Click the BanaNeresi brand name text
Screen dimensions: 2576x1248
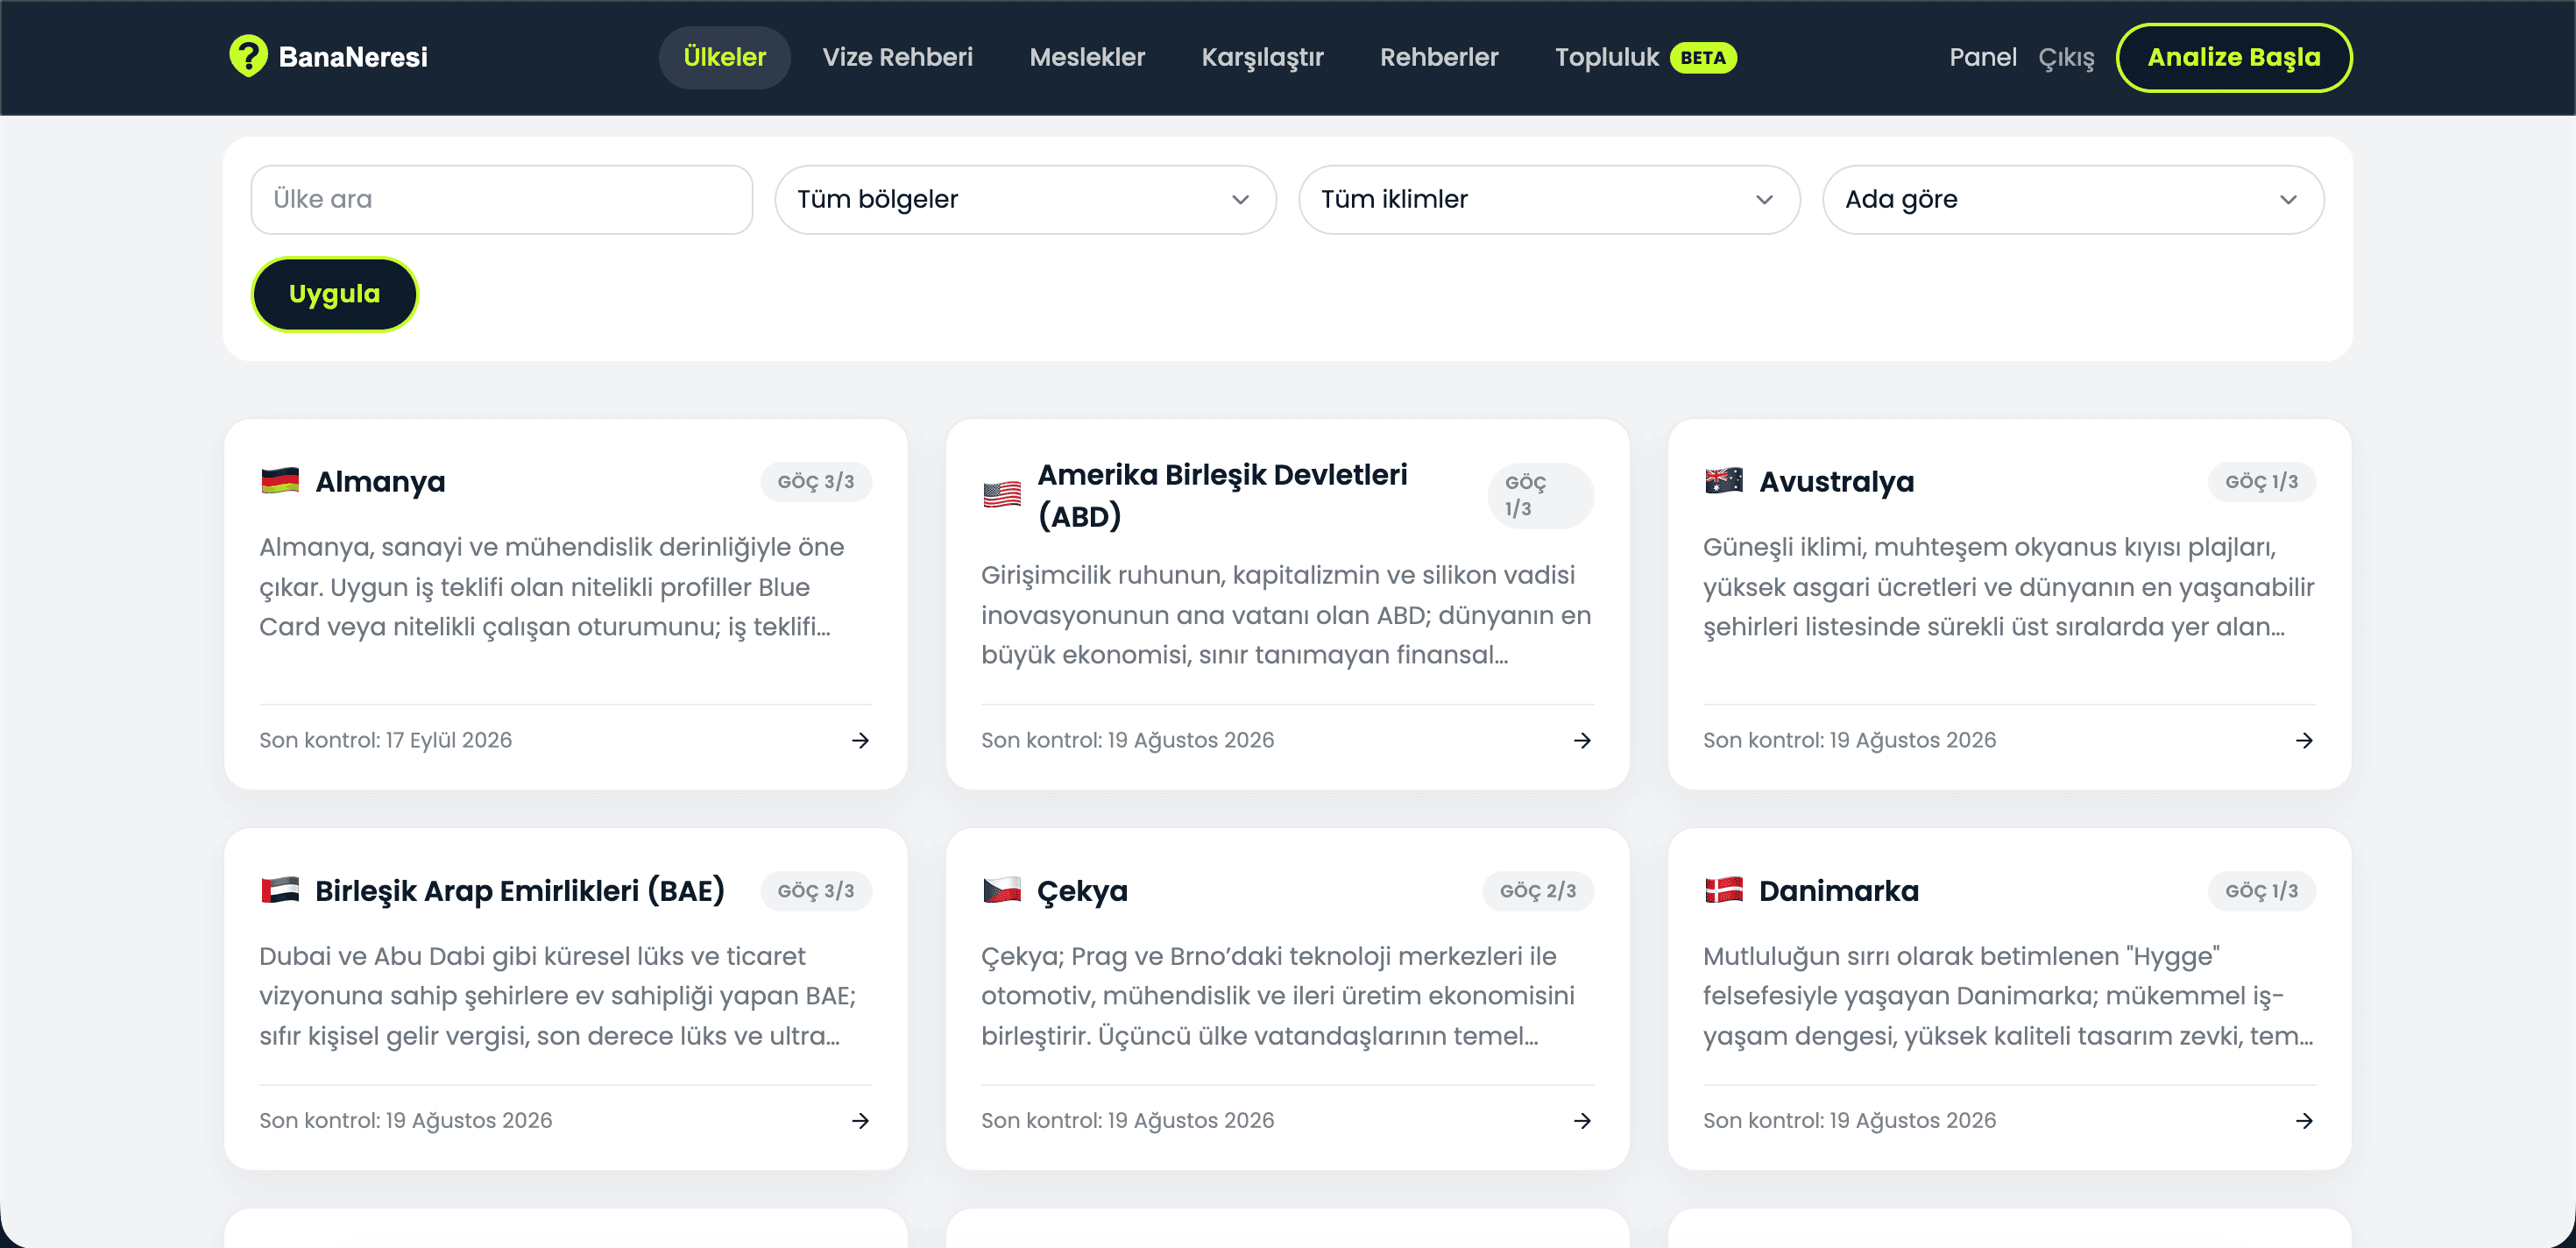353,57
